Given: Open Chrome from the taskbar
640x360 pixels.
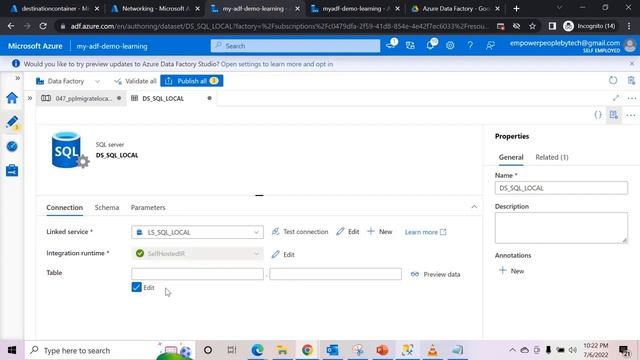Looking at the screenshot, I should [x=307, y=350].
